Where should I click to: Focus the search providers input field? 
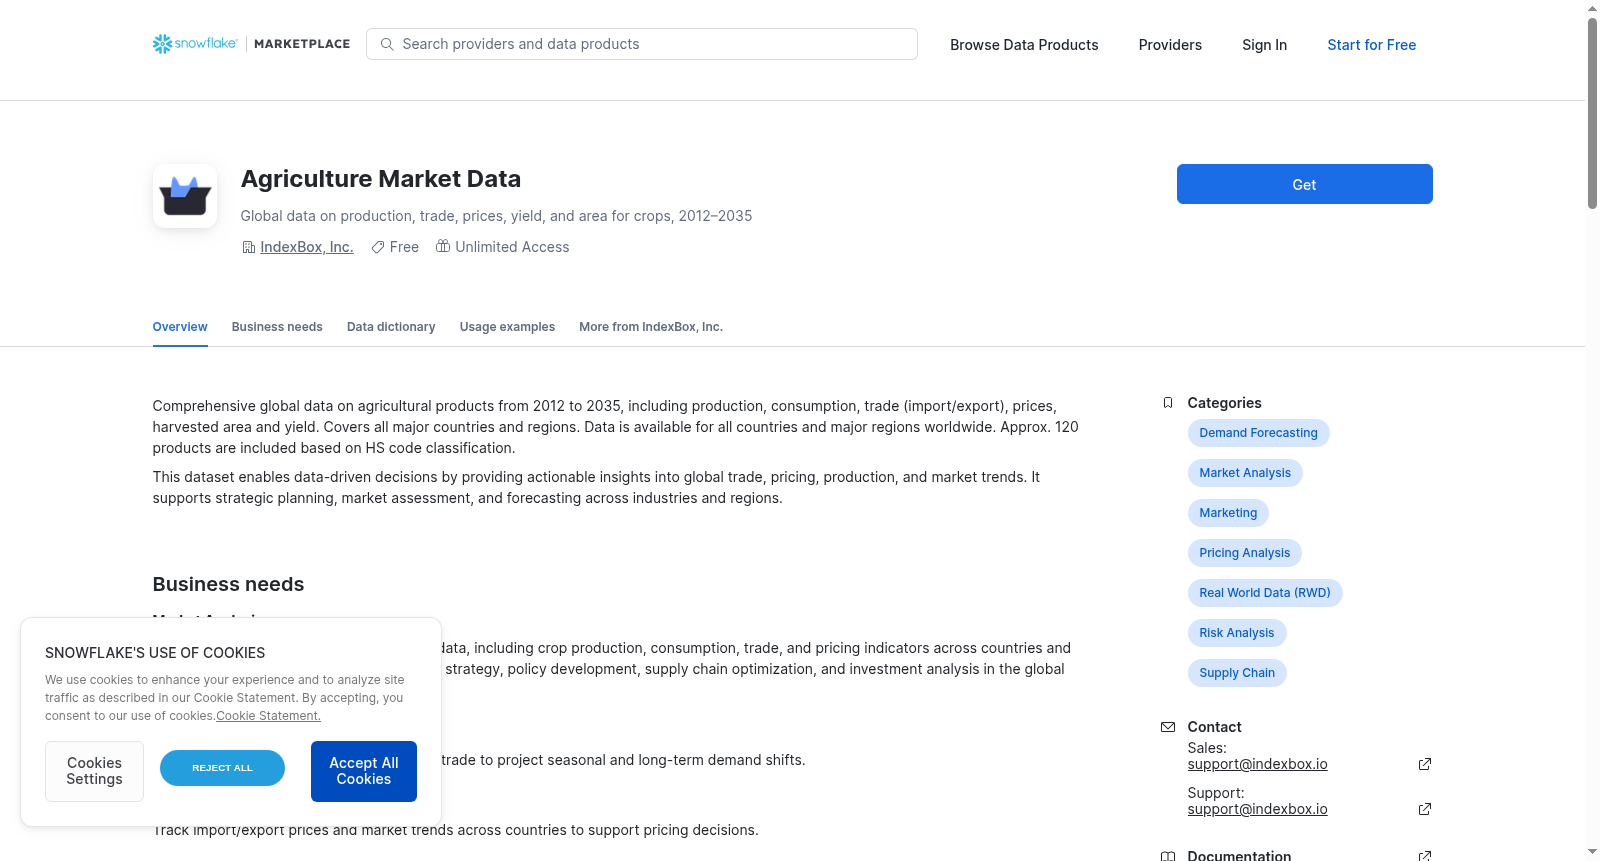click(642, 44)
